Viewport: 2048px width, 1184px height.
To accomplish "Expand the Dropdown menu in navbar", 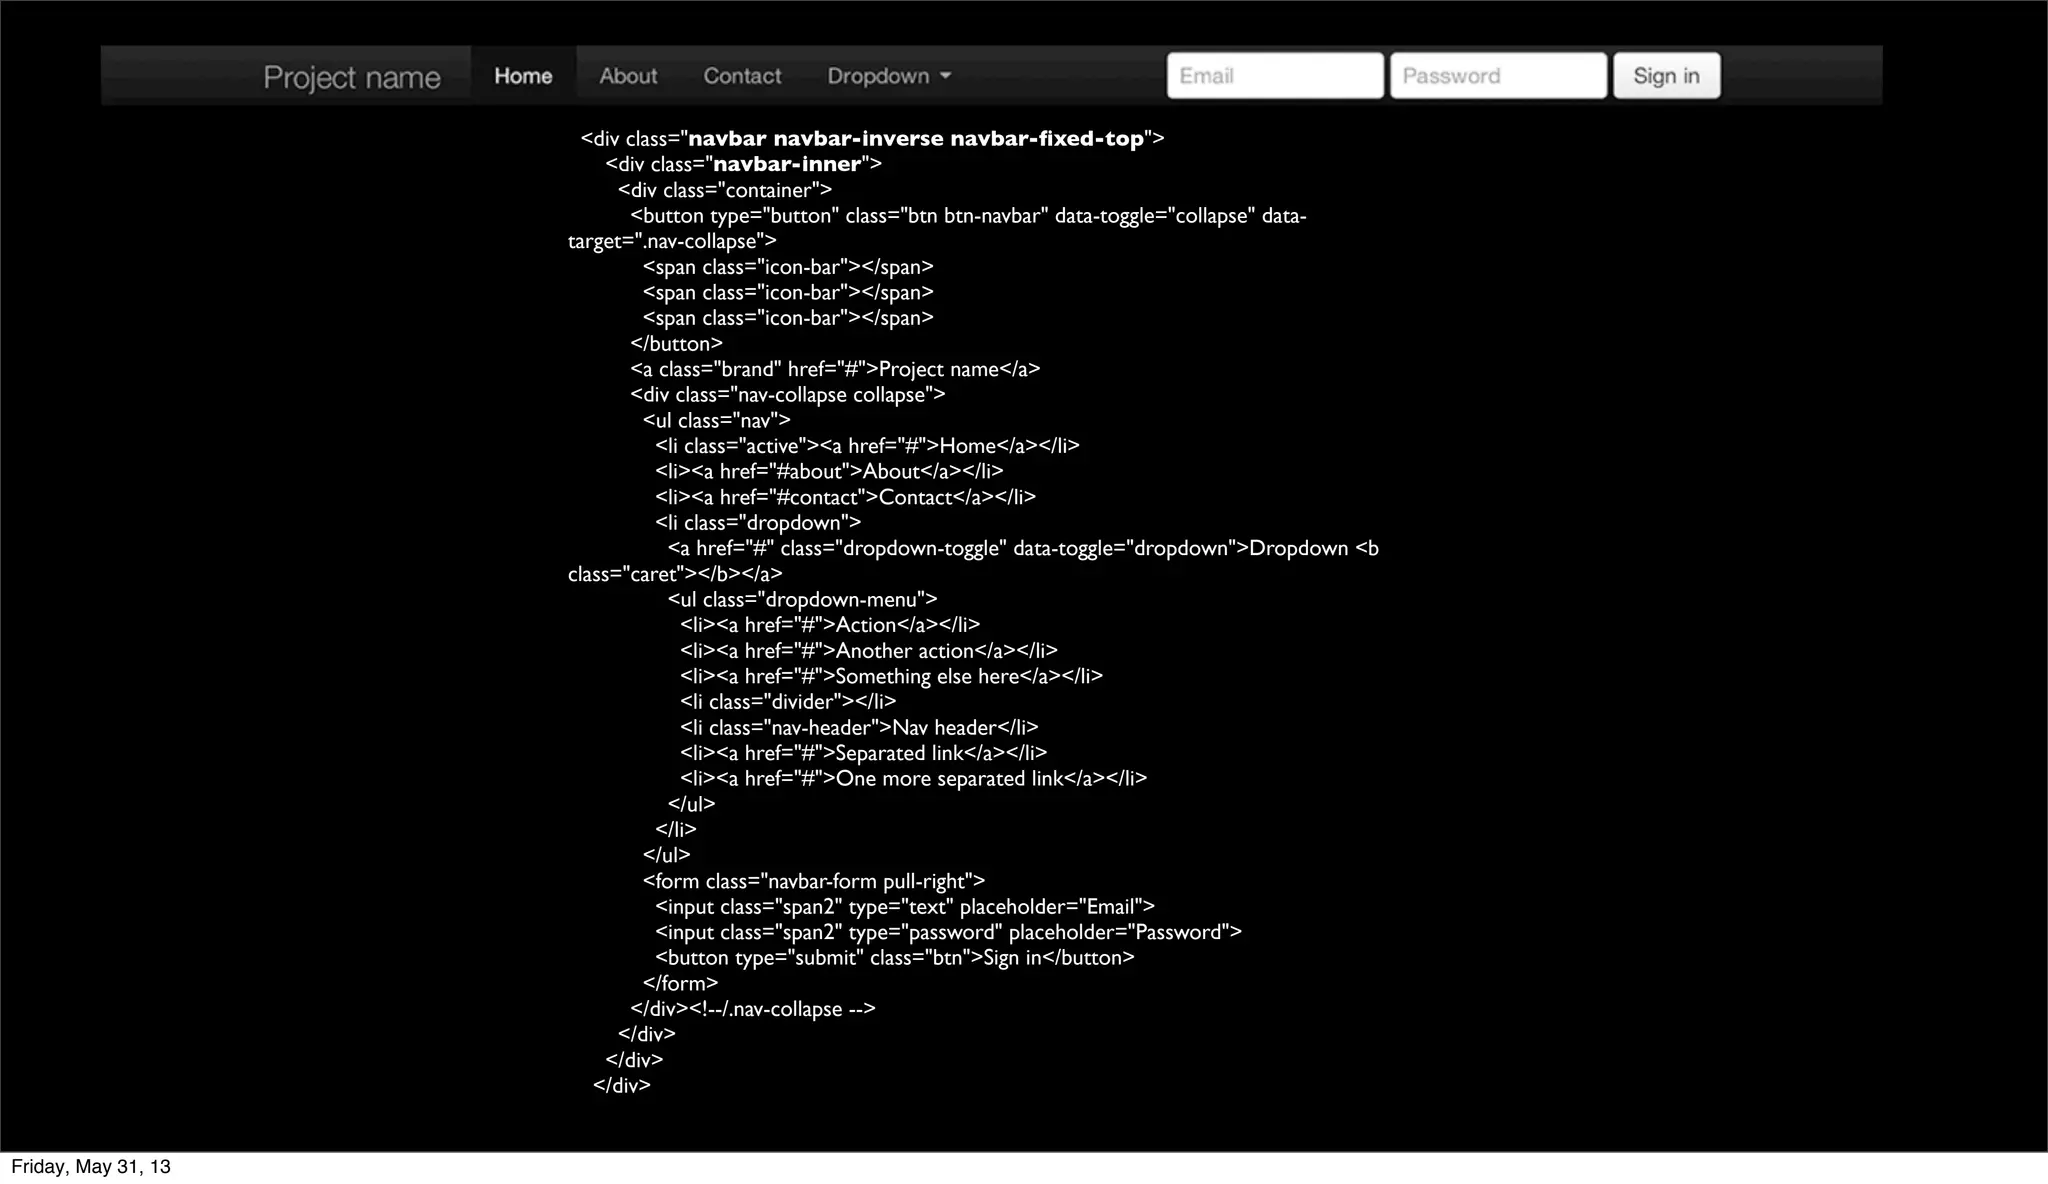I will tap(889, 76).
